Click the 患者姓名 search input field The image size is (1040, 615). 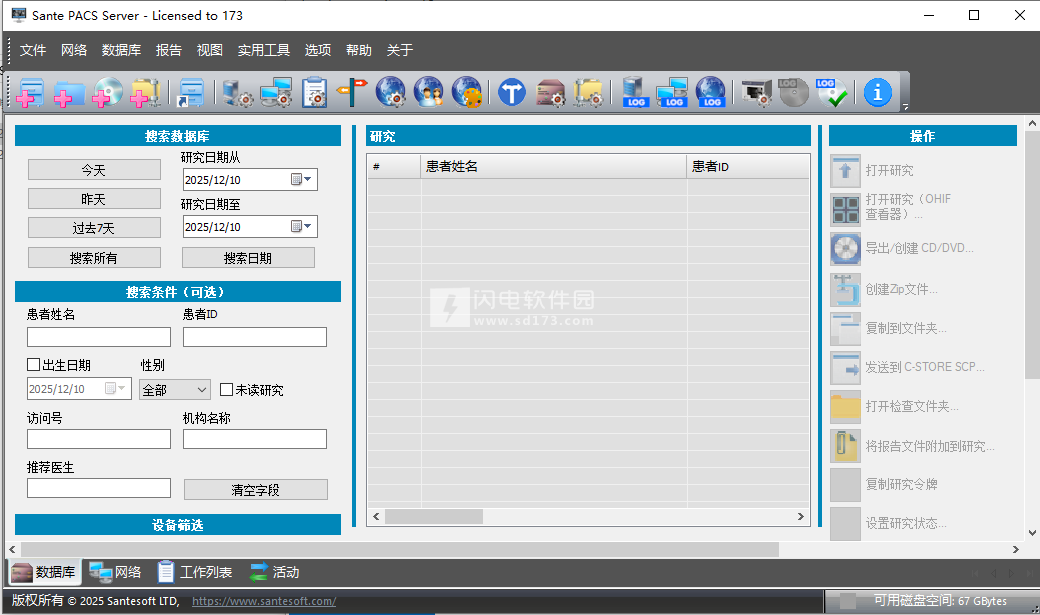tap(99, 337)
